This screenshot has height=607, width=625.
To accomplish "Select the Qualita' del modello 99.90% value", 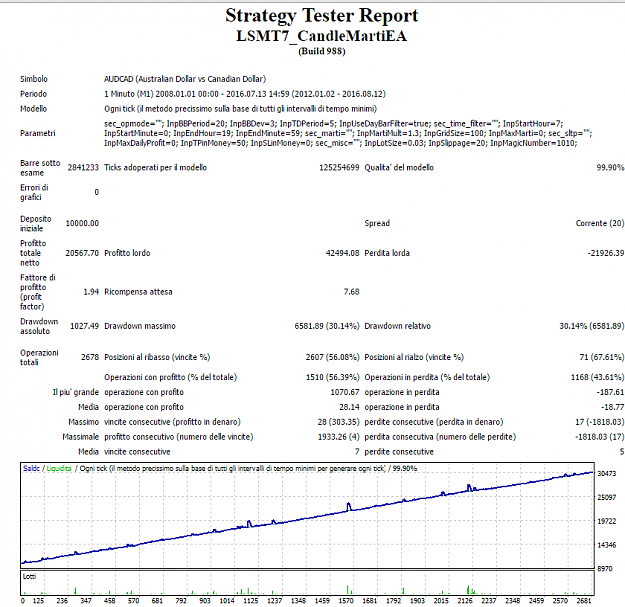I will (x=610, y=167).
